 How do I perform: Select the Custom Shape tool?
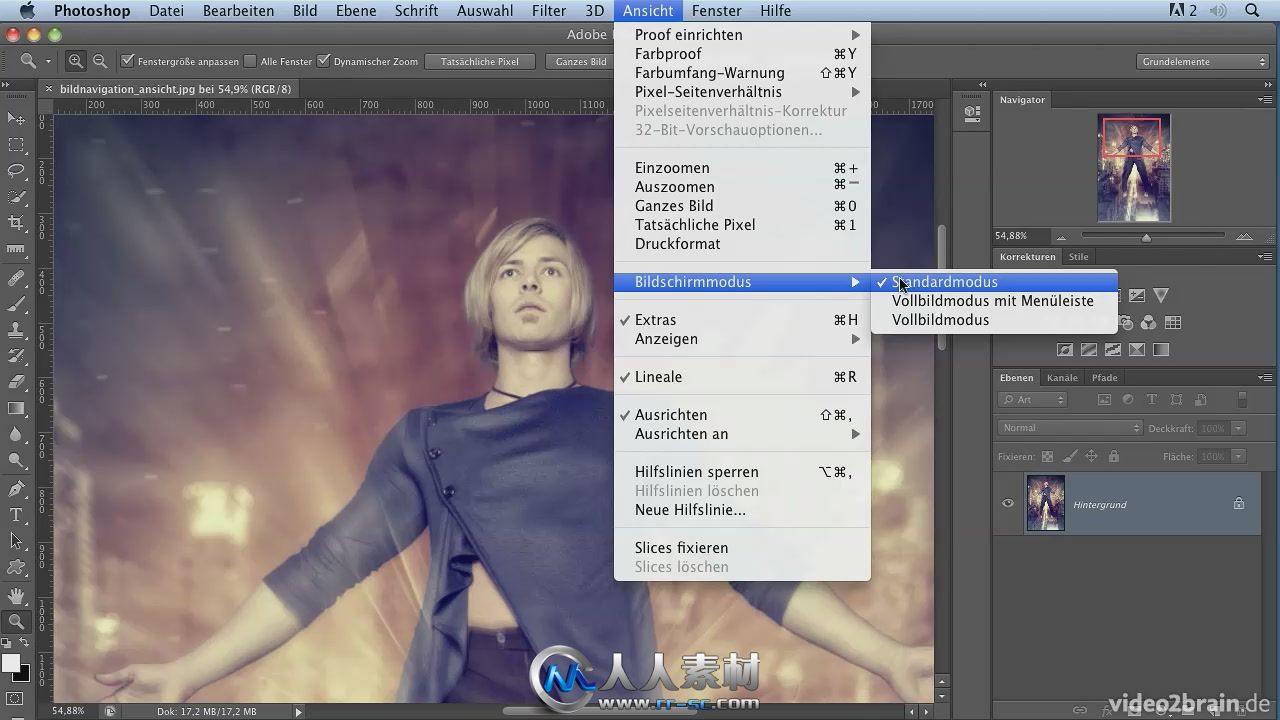16,567
